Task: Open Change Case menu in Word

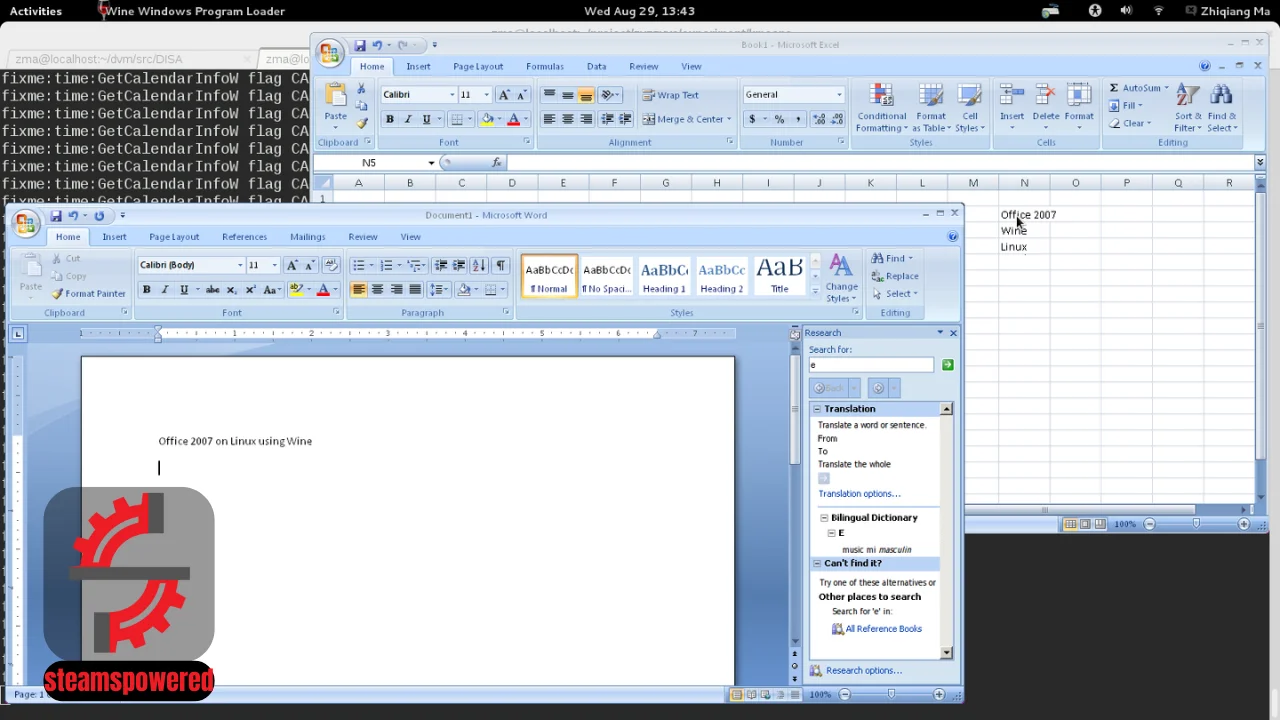Action: pyautogui.click(x=272, y=290)
